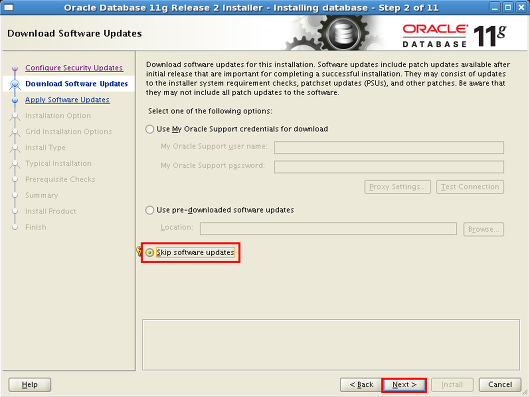Click Finish step text
This screenshot has height=397, width=530.
click(x=36, y=227)
